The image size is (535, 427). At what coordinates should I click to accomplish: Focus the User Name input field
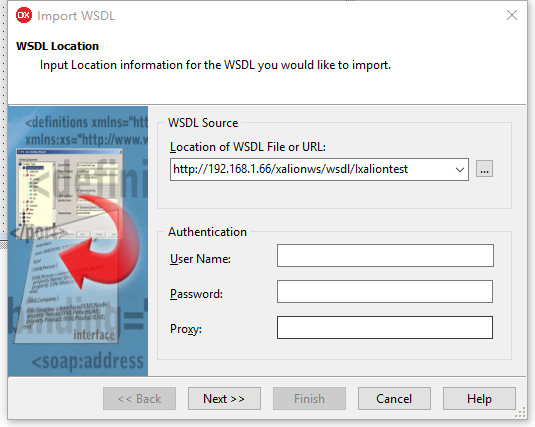(385, 255)
